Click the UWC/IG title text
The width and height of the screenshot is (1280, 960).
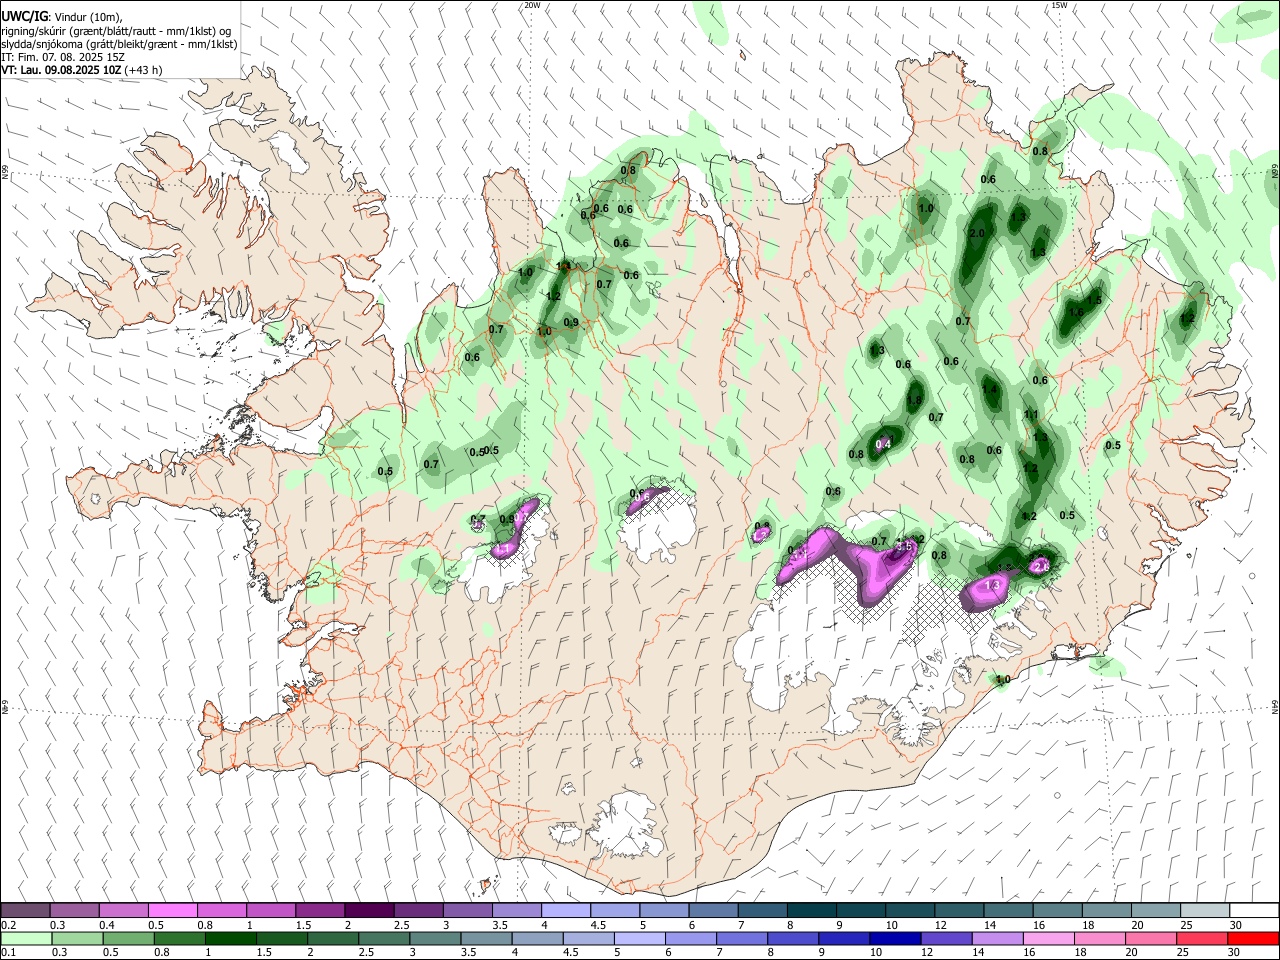[x=24, y=17]
